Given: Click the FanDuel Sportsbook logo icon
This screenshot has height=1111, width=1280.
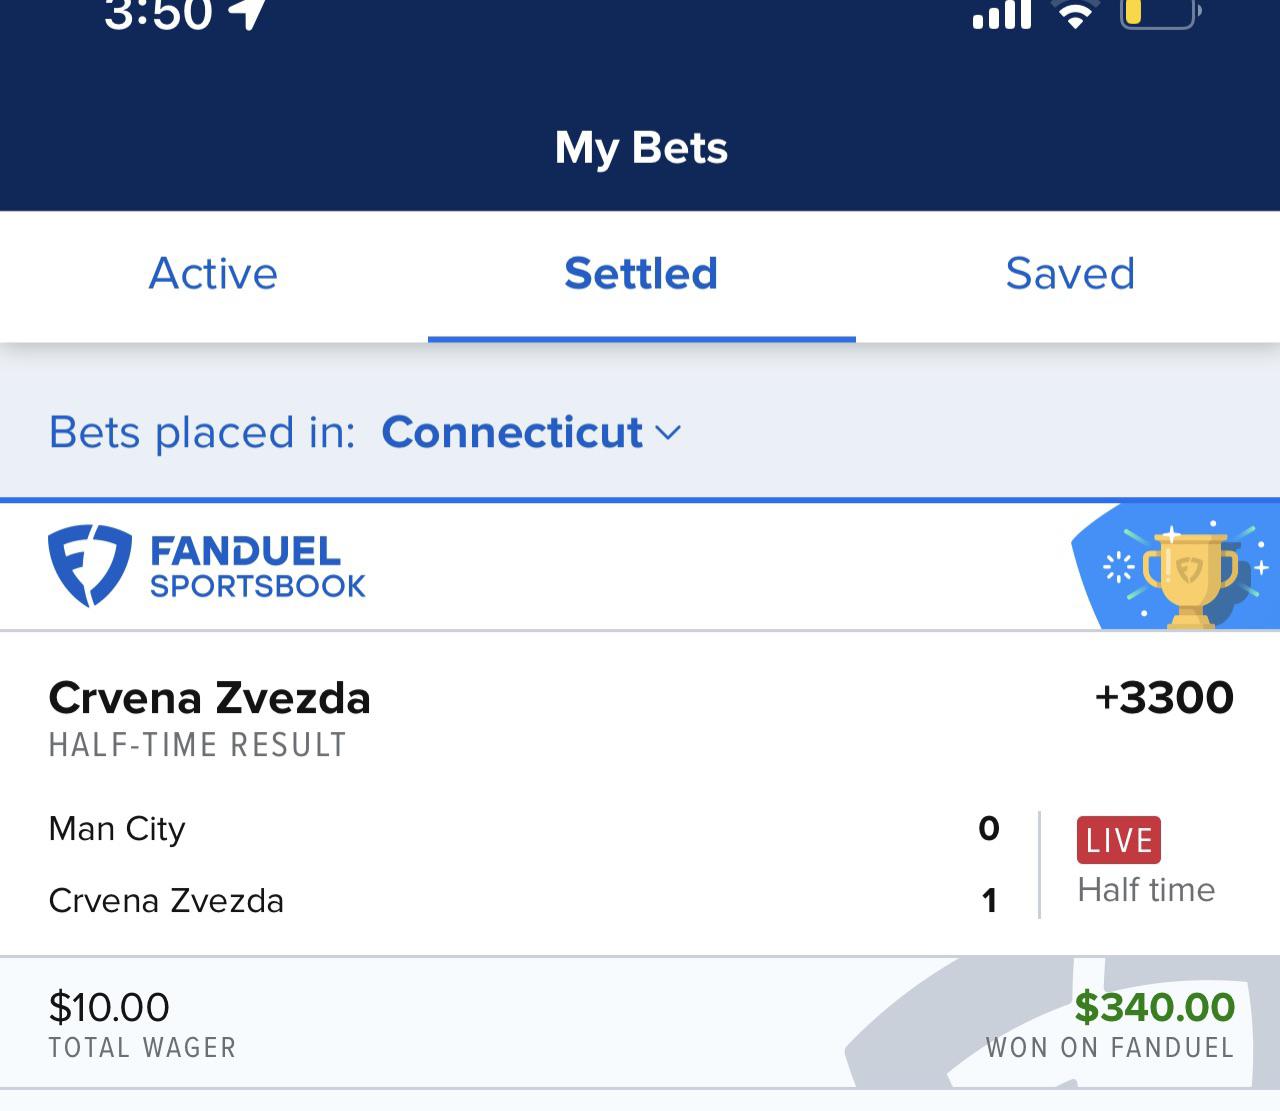Looking at the screenshot, I should [x=88, y=566].
